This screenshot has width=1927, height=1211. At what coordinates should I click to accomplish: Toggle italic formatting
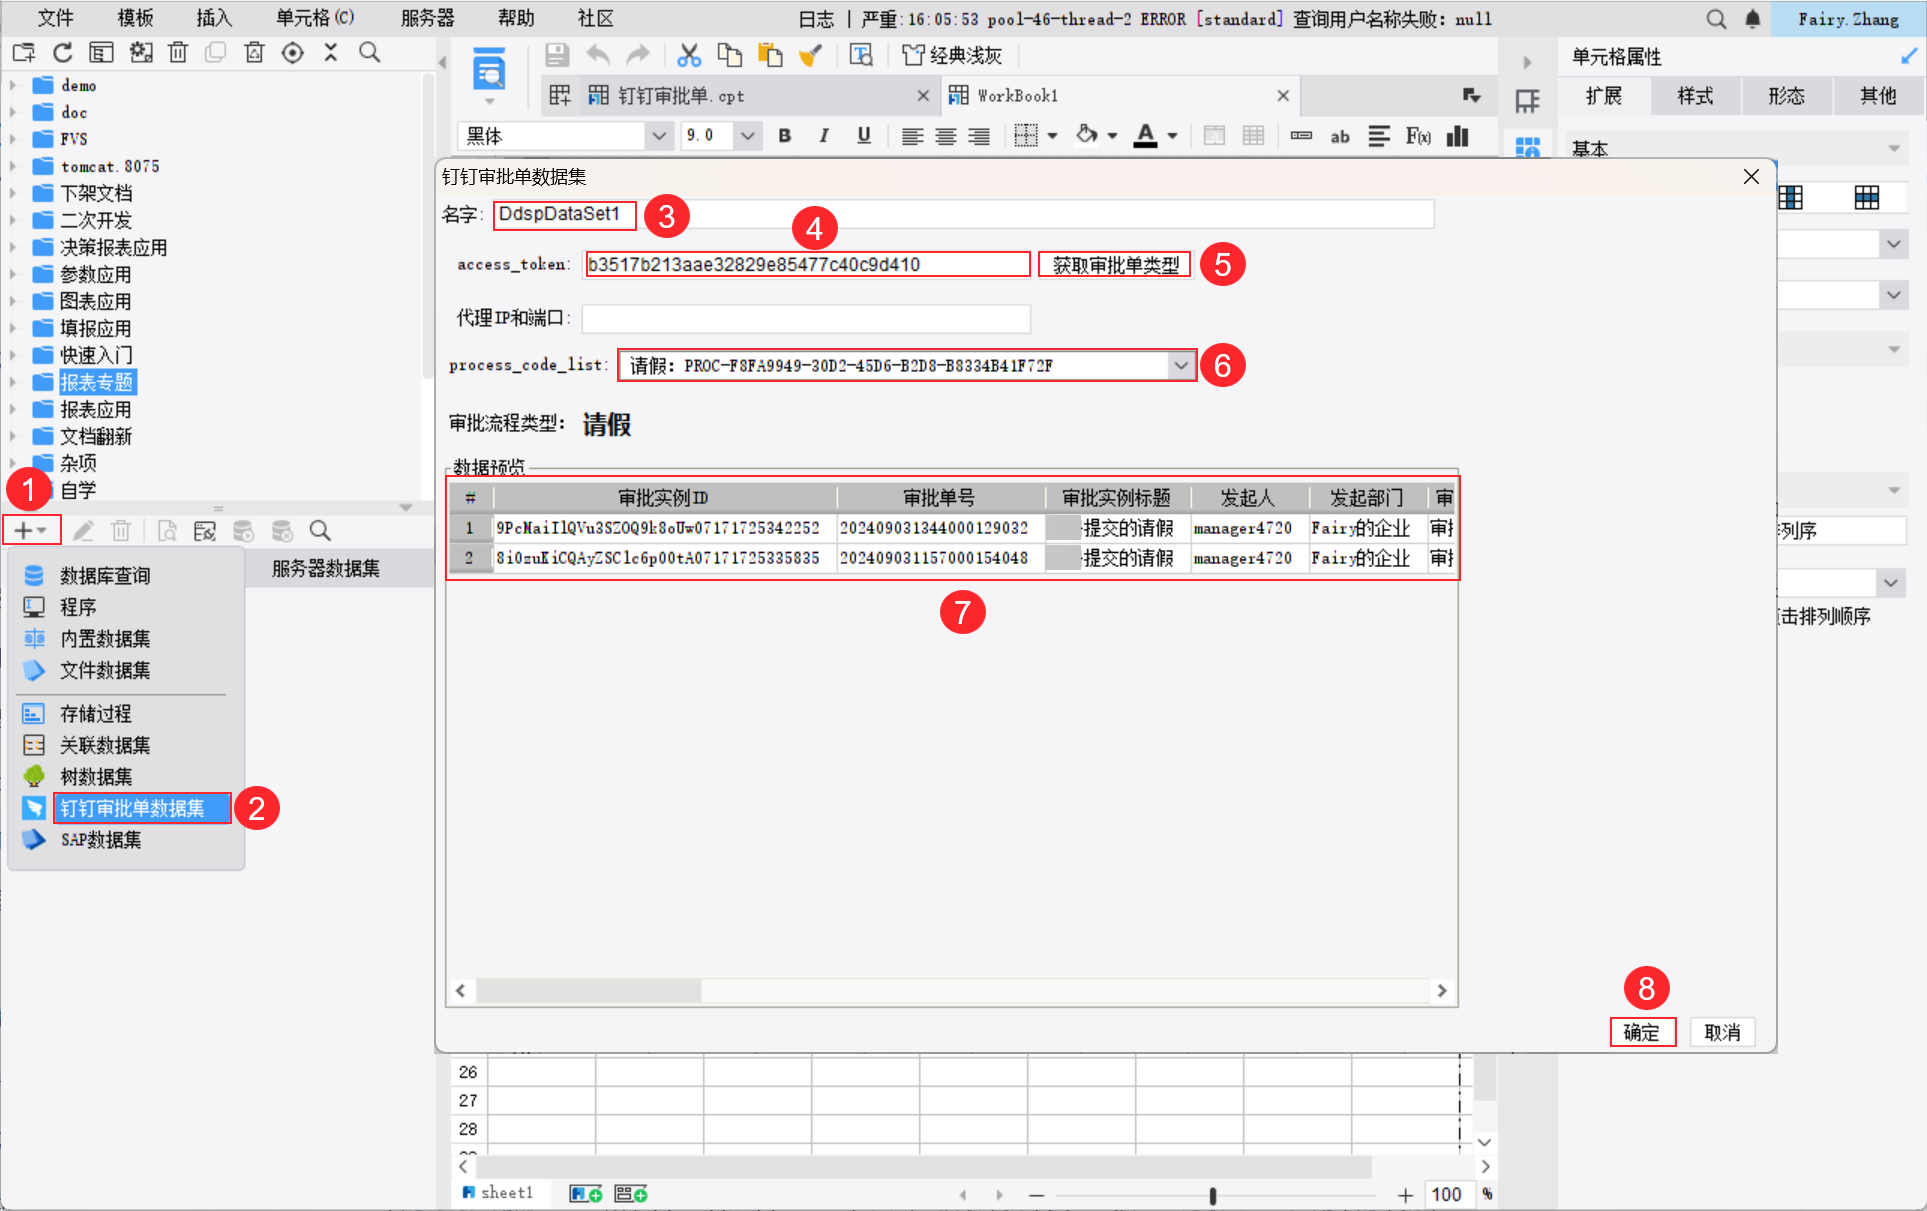click(824, 136)
